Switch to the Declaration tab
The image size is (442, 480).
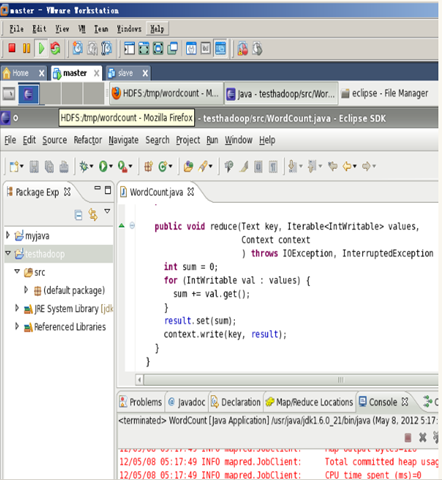pos(236,402)
